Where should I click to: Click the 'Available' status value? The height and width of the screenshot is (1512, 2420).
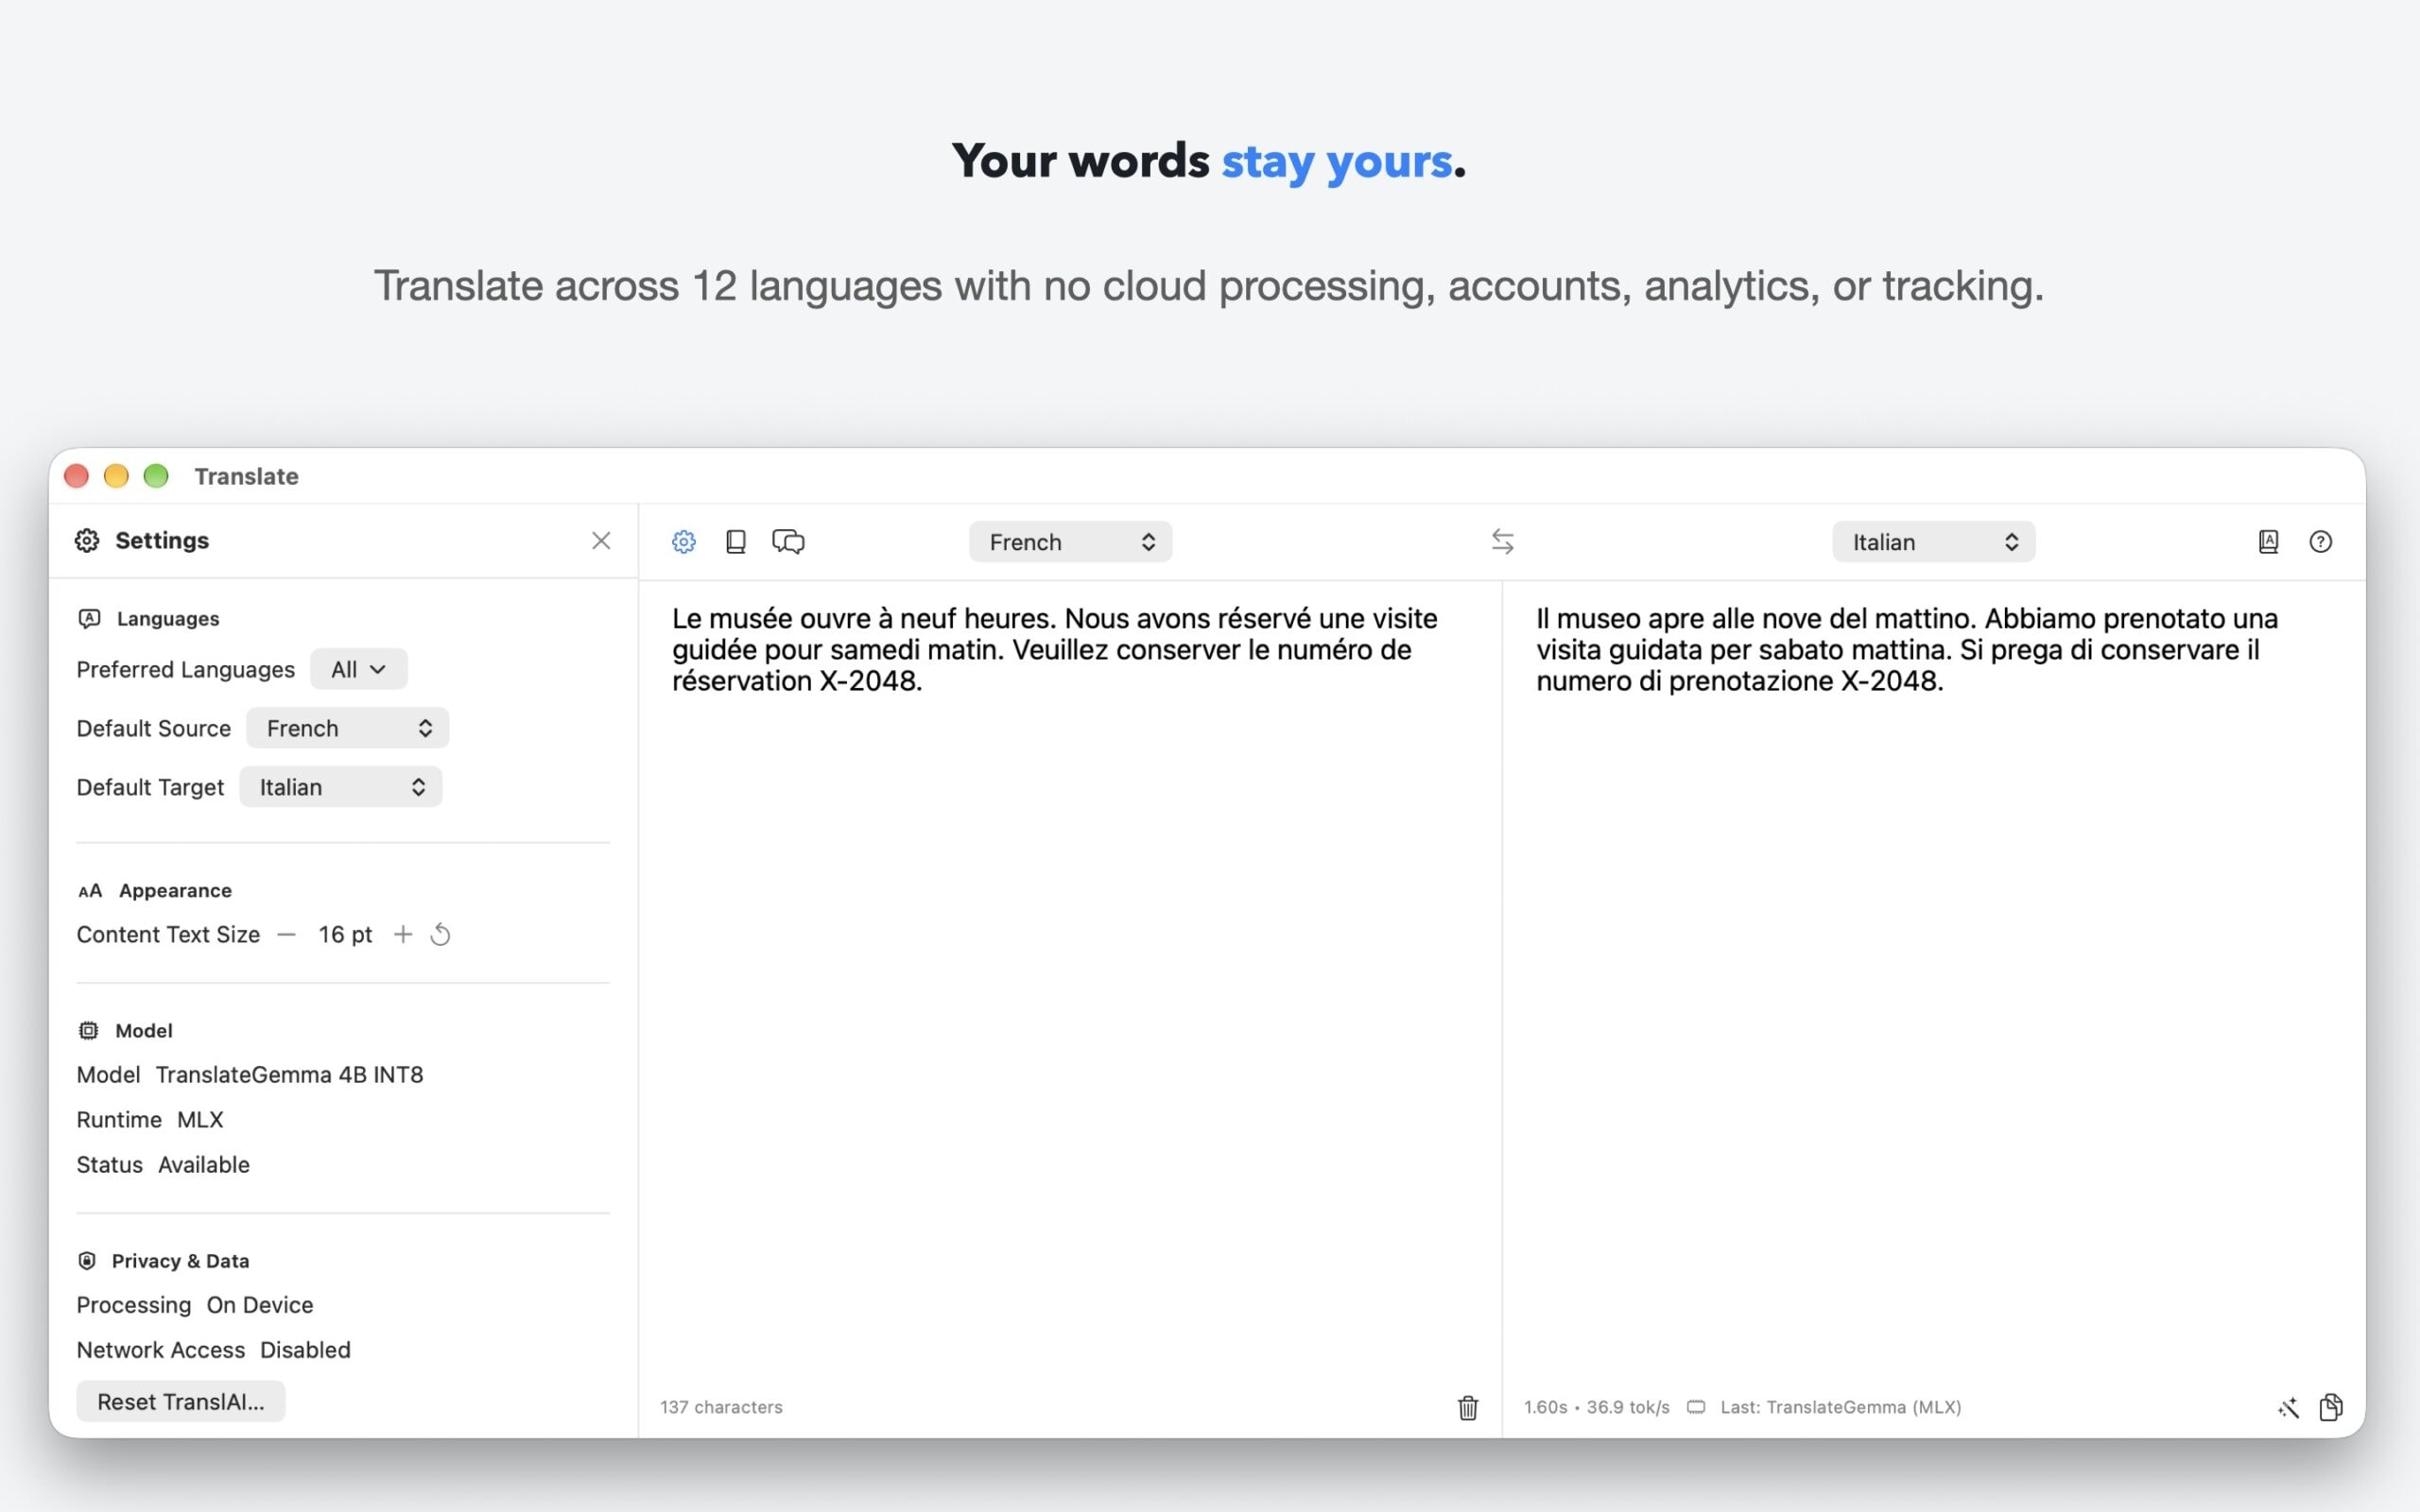tap(204, 1164)
